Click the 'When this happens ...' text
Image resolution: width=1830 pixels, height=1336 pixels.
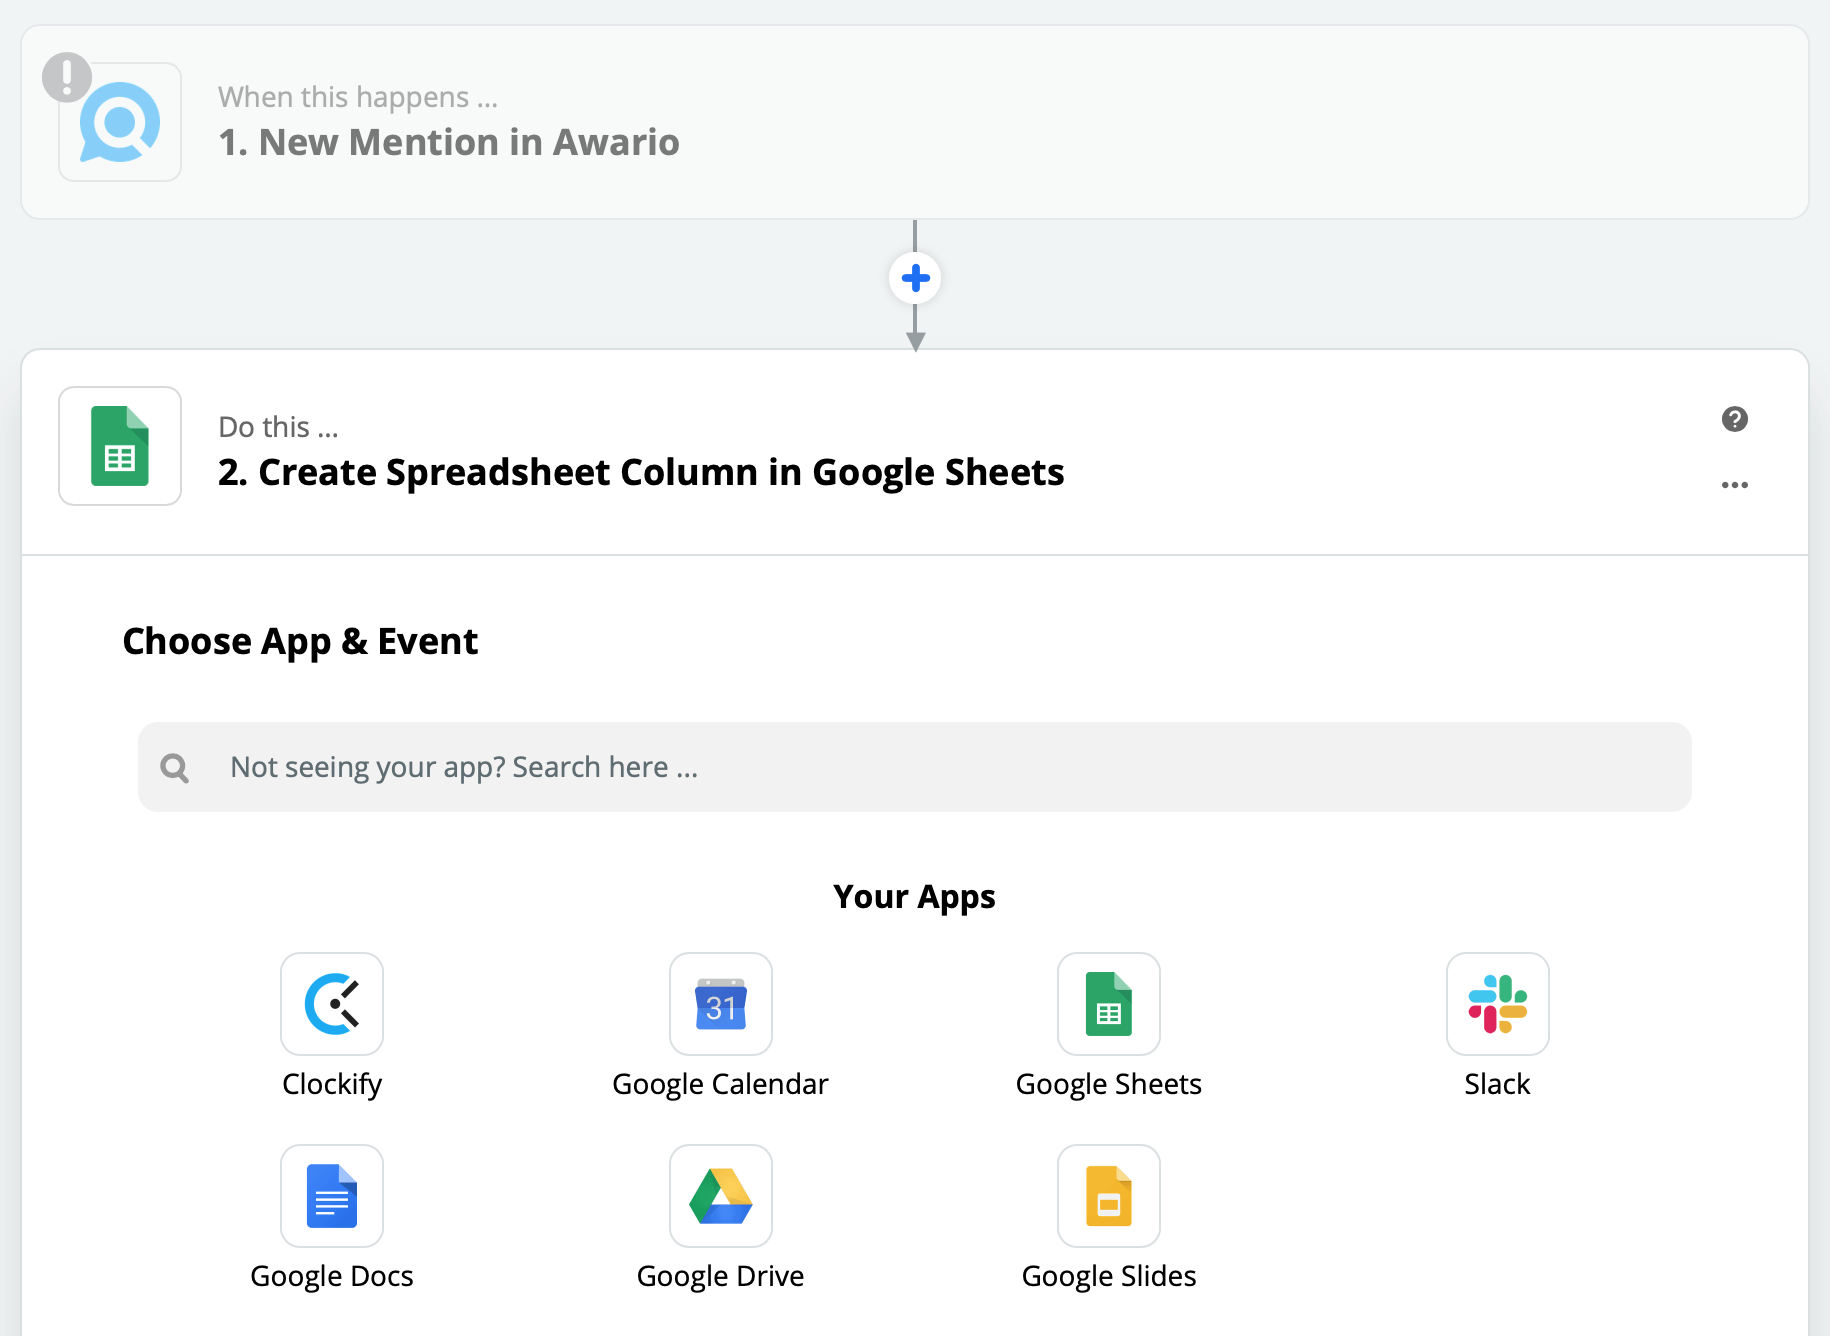(358, 97)
